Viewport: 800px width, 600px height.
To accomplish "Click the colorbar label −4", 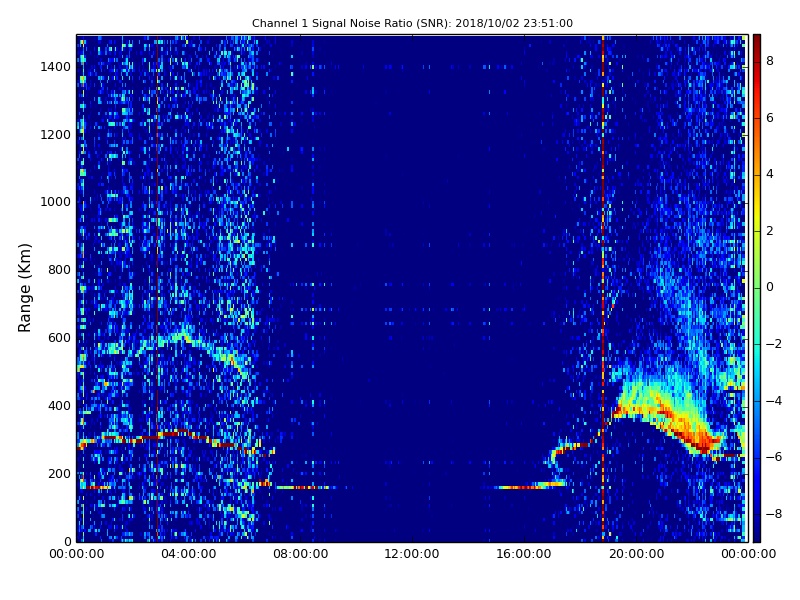I will (774, 401).
